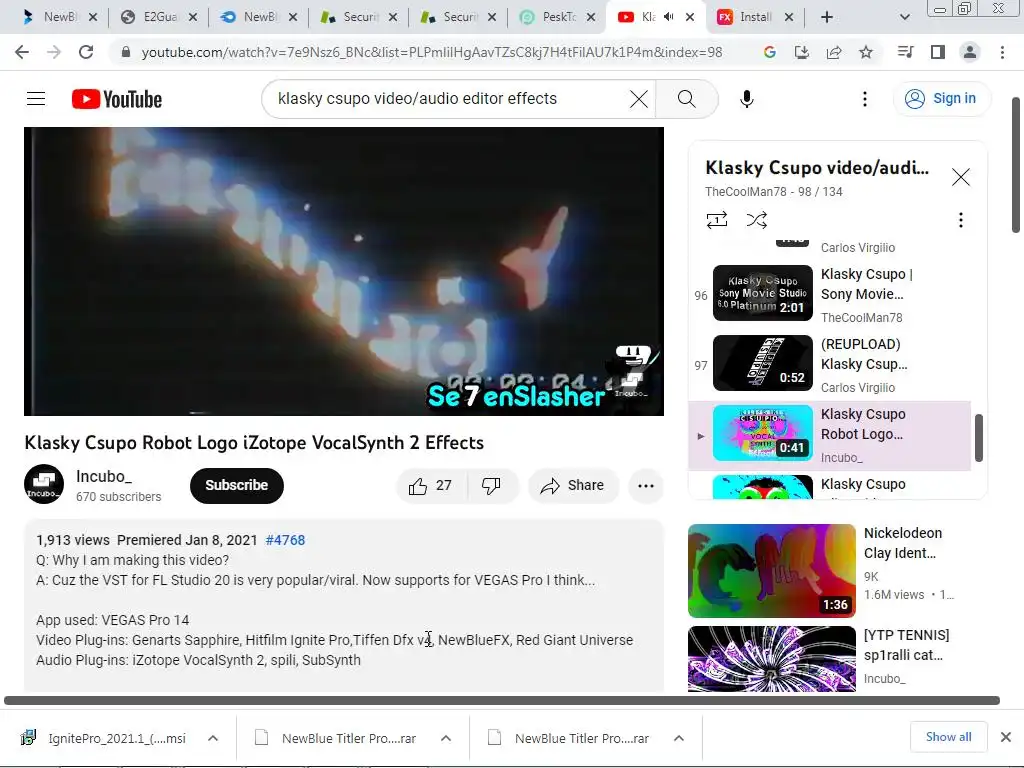1024x768 pixels.
Task: Mute the playing YouTube tab audio icon
Action: coord(669,17)
